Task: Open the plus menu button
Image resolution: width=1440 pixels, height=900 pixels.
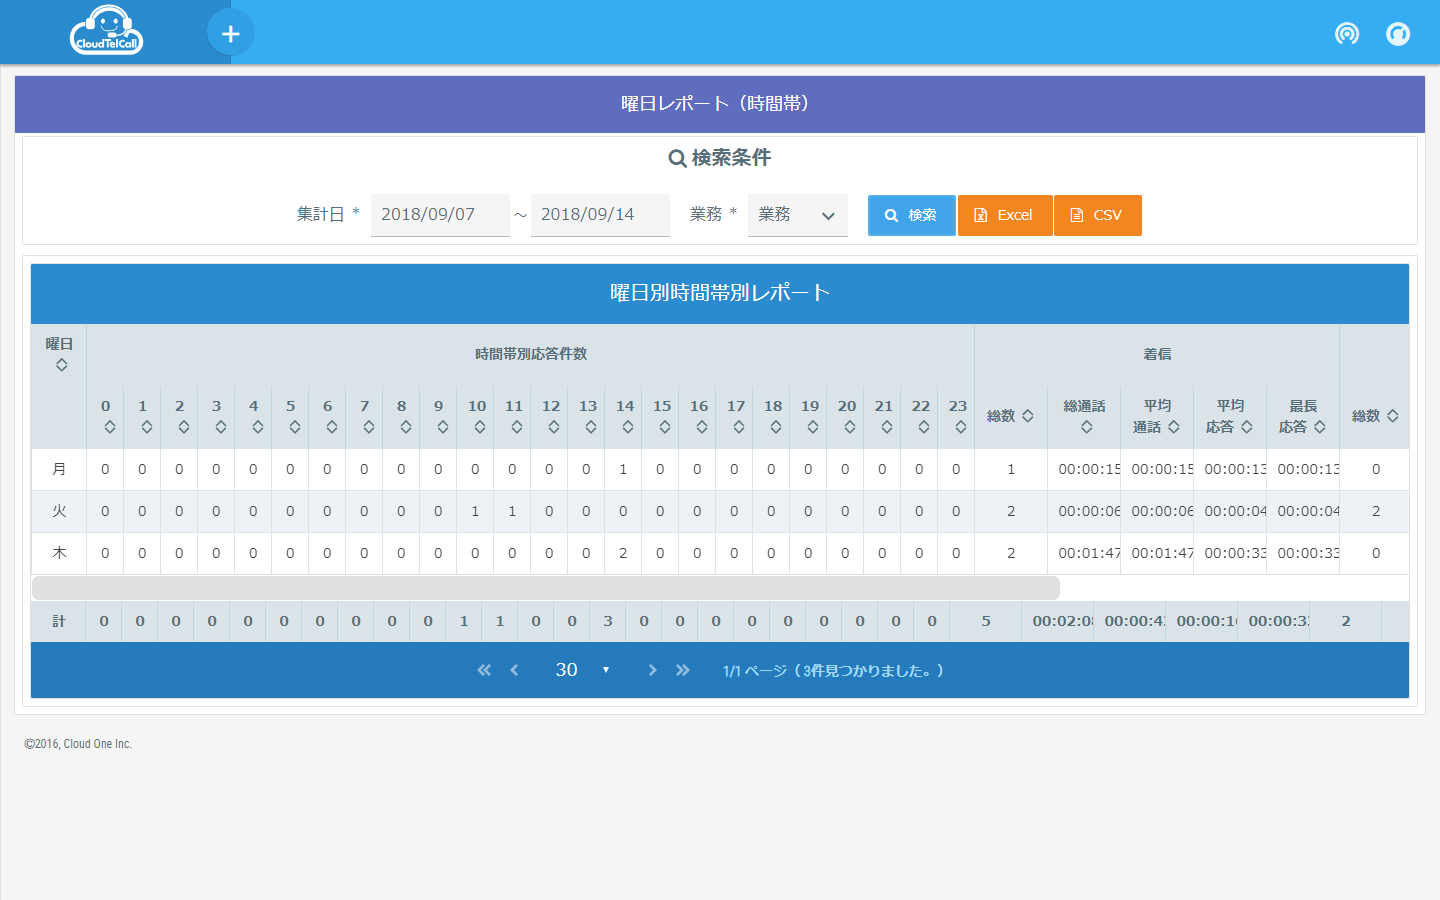Action: coord(230,33)
